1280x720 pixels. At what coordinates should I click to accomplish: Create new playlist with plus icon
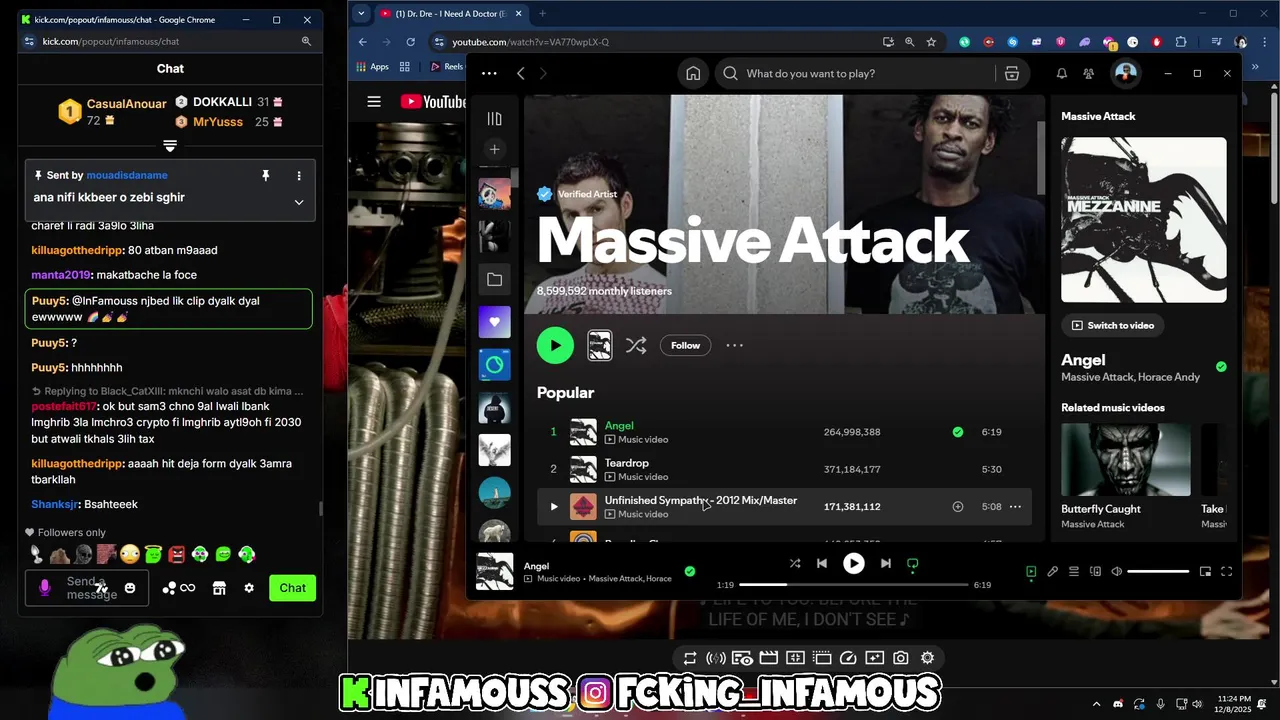(494, 149)
